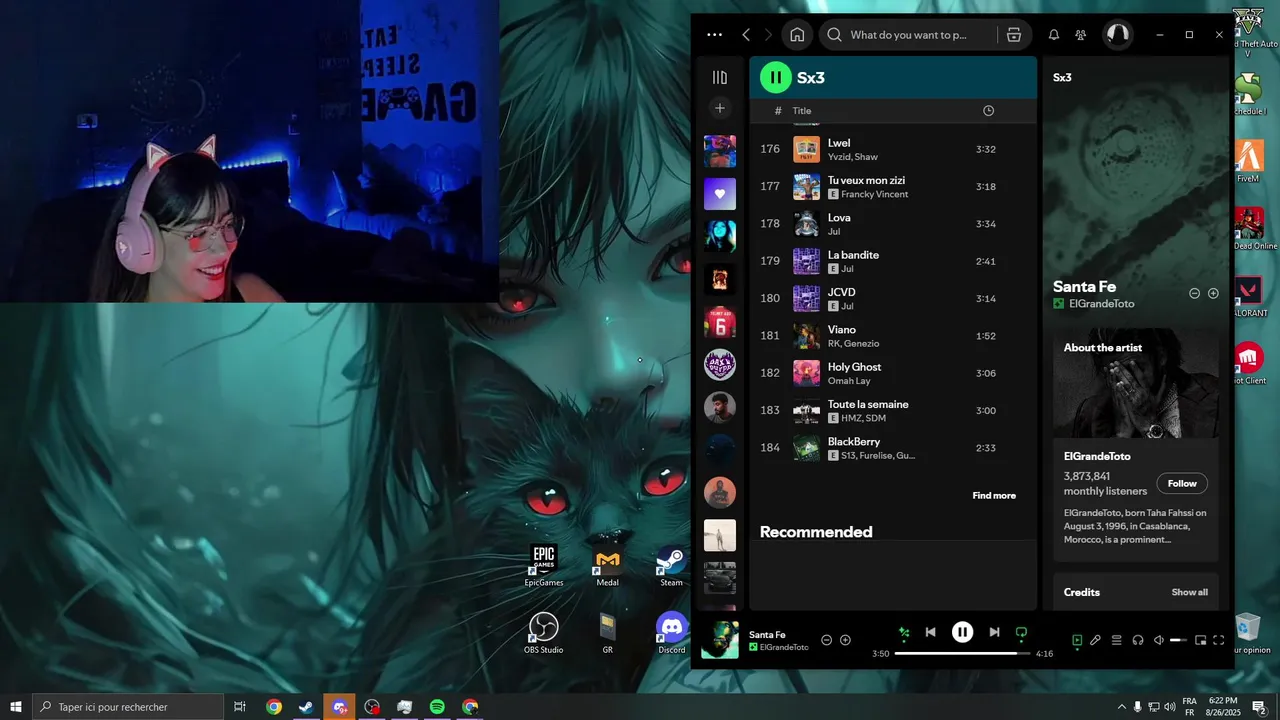The width and height of the screenshot is (1280, 720).
Task: Open the Browse icon in search bar
Action: click(x=1014, y=34)
